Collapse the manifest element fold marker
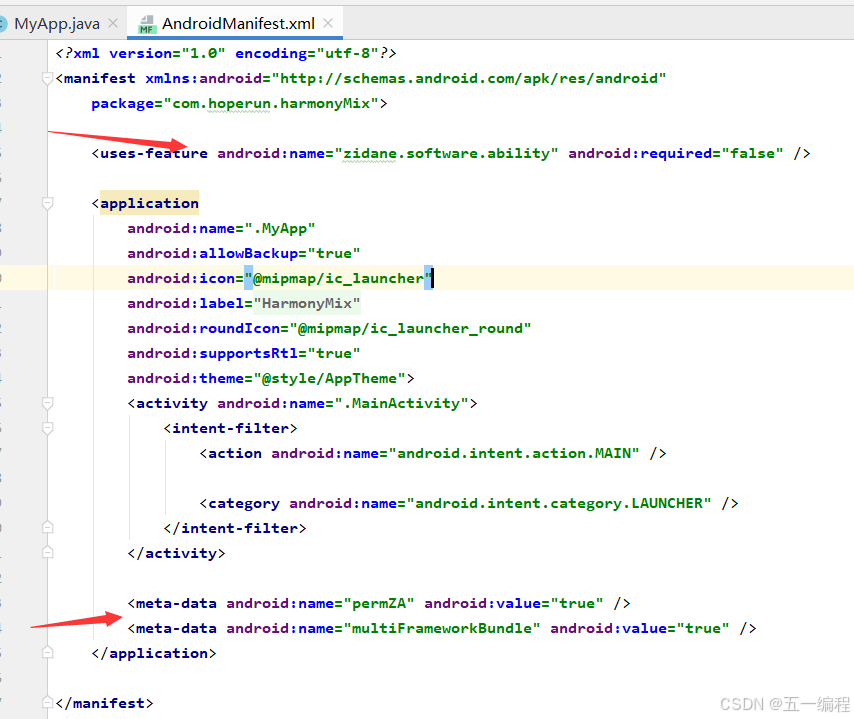The width and height of the screenshot is (854, 719). (47, 78)
